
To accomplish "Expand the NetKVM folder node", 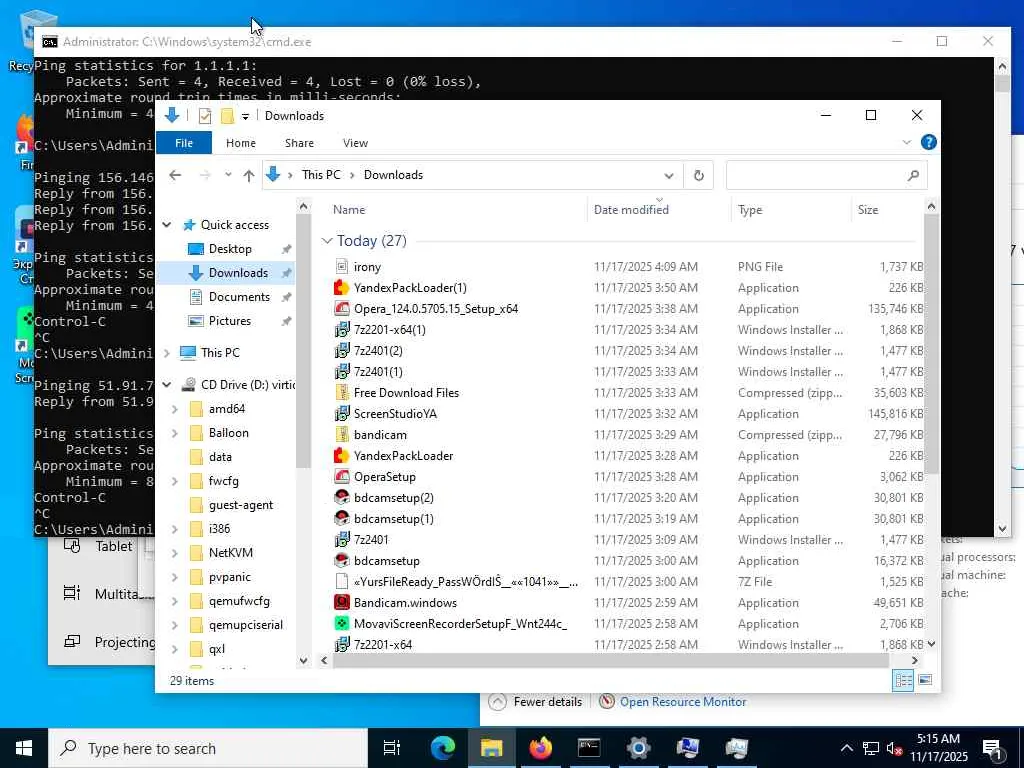I will tap(175, 553).
